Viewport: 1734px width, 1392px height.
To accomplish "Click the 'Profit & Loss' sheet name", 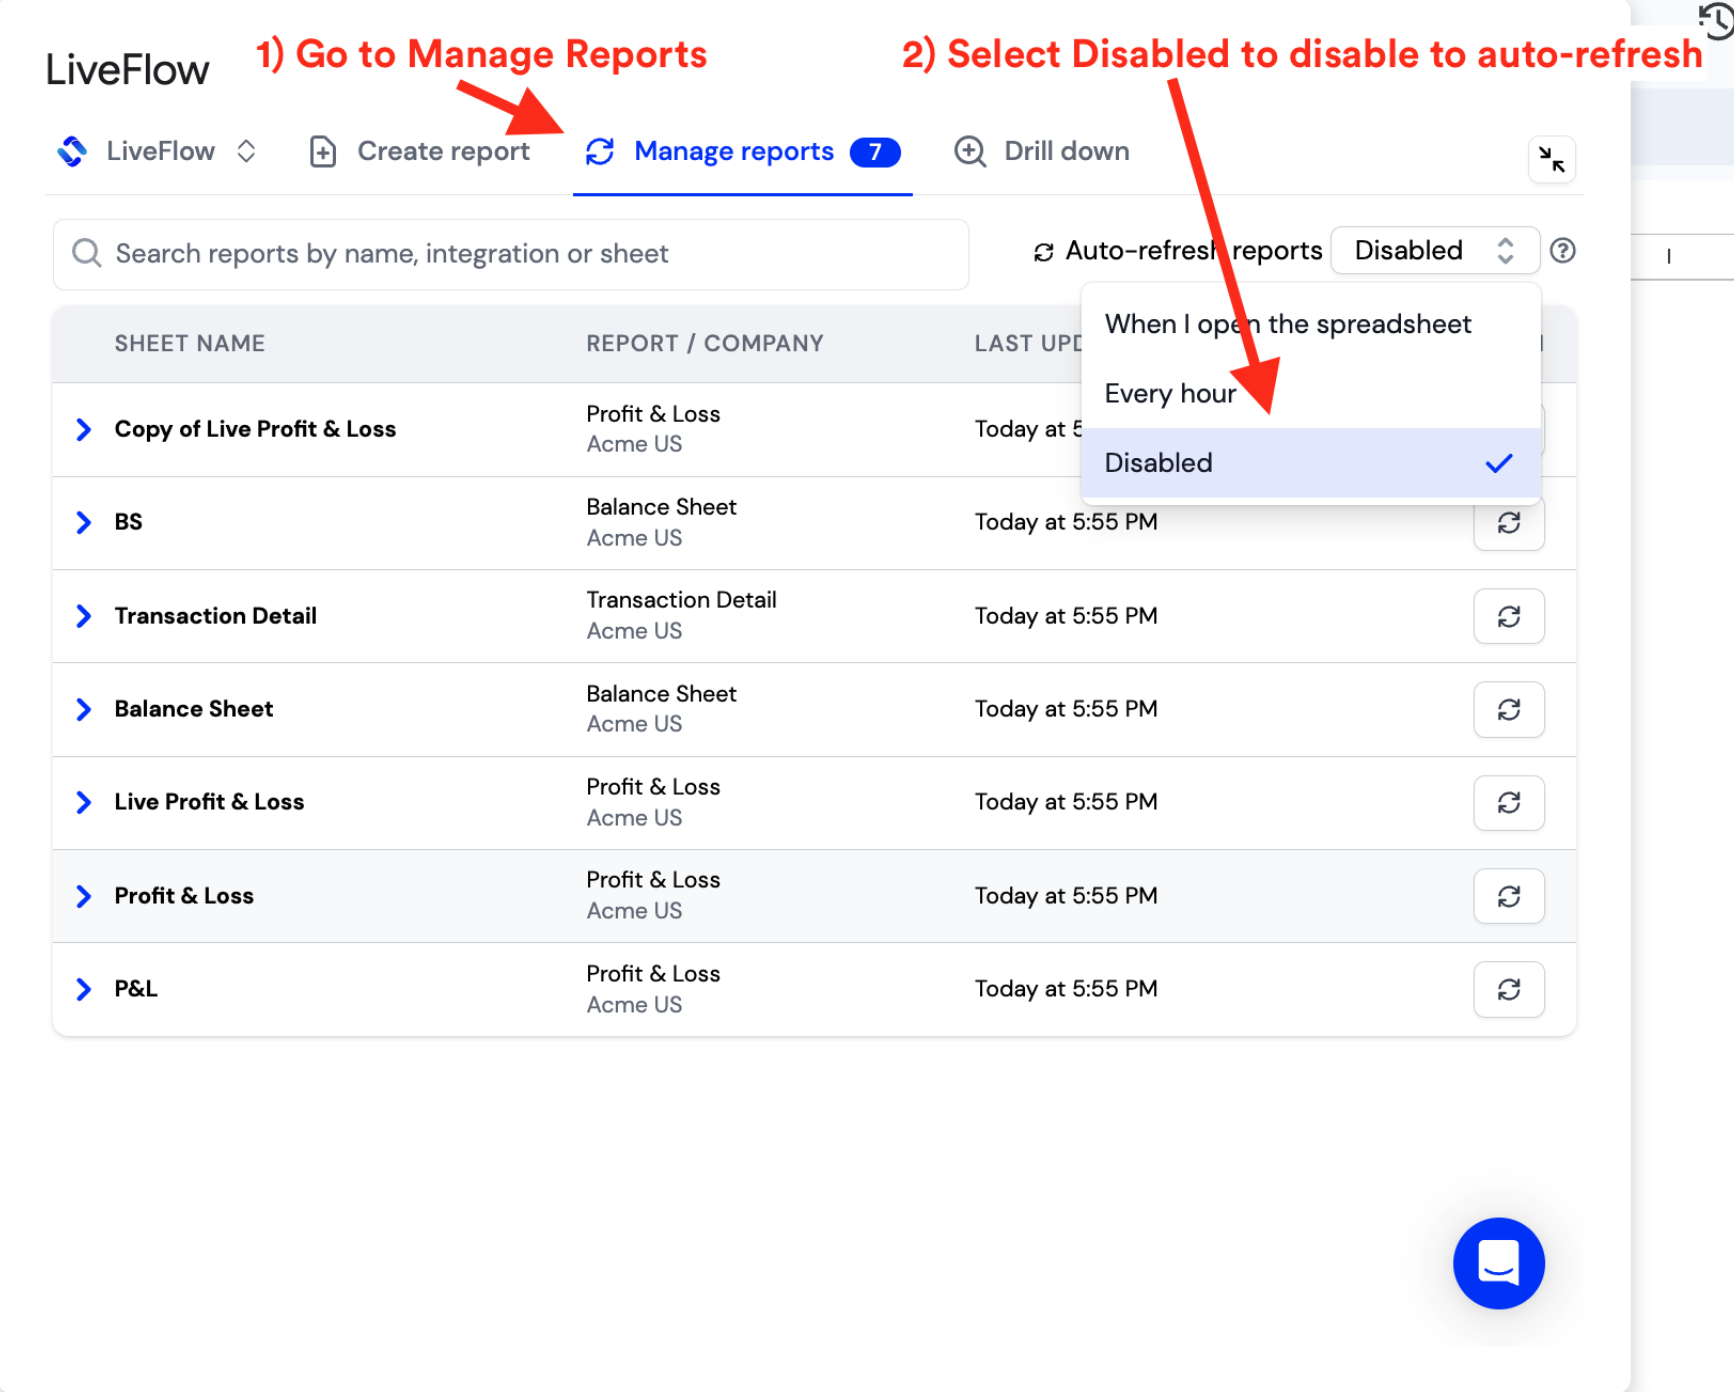I will (184, 896).
